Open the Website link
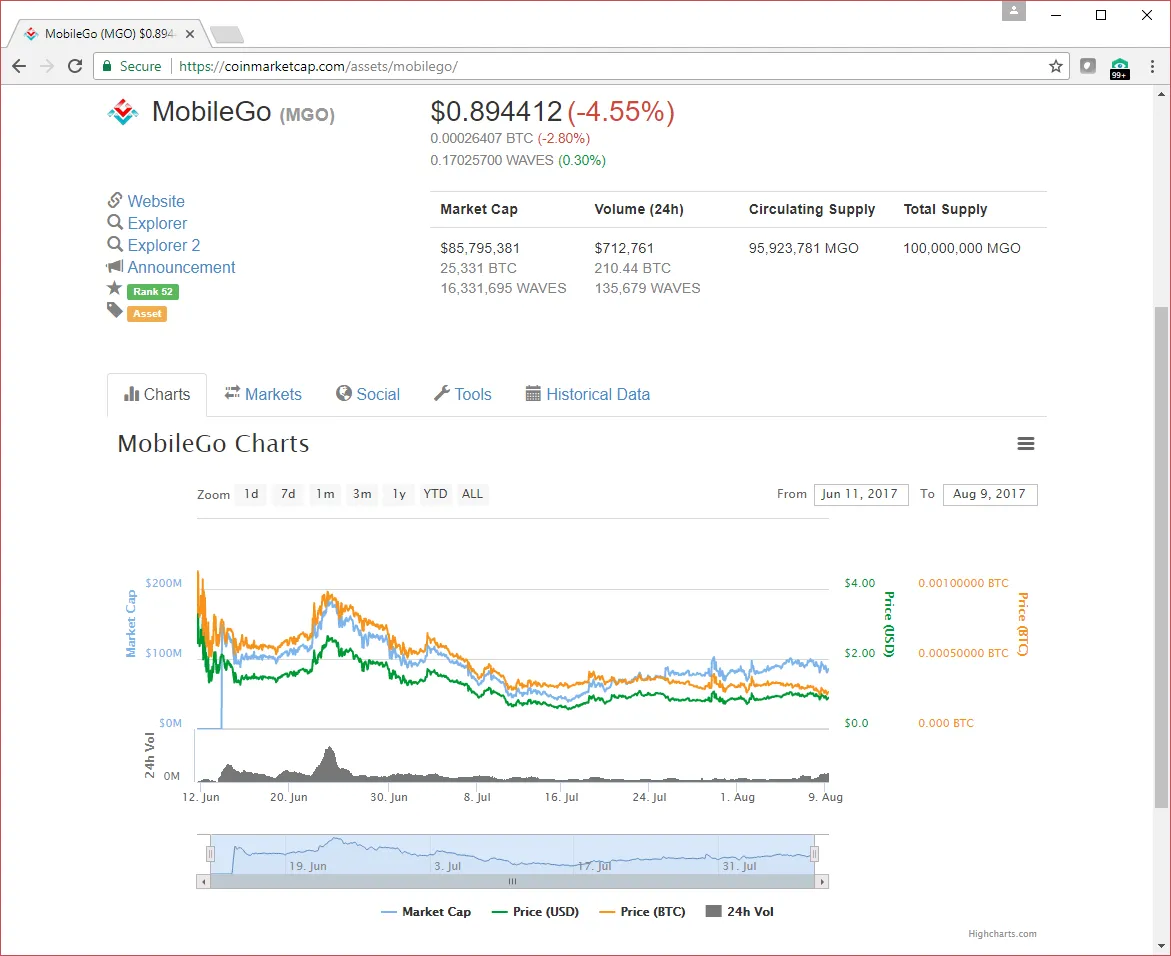 click(156, 201)
